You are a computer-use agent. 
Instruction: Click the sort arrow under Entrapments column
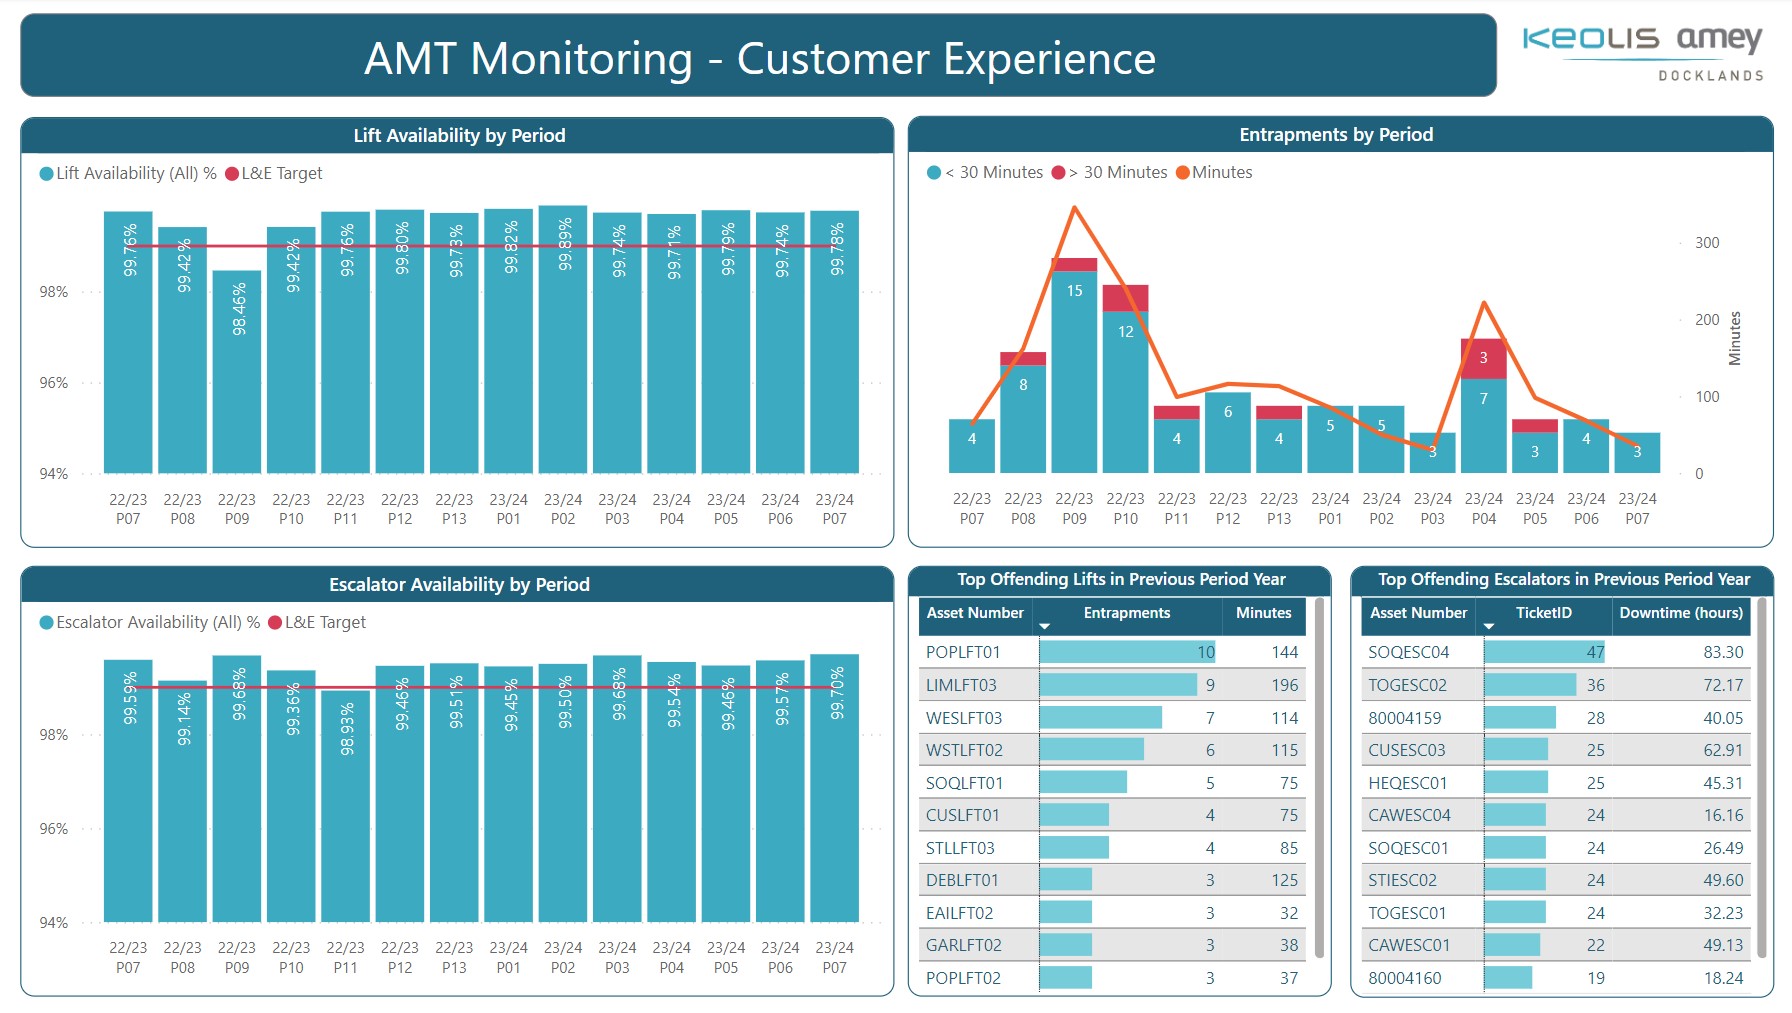(1045, 627)
